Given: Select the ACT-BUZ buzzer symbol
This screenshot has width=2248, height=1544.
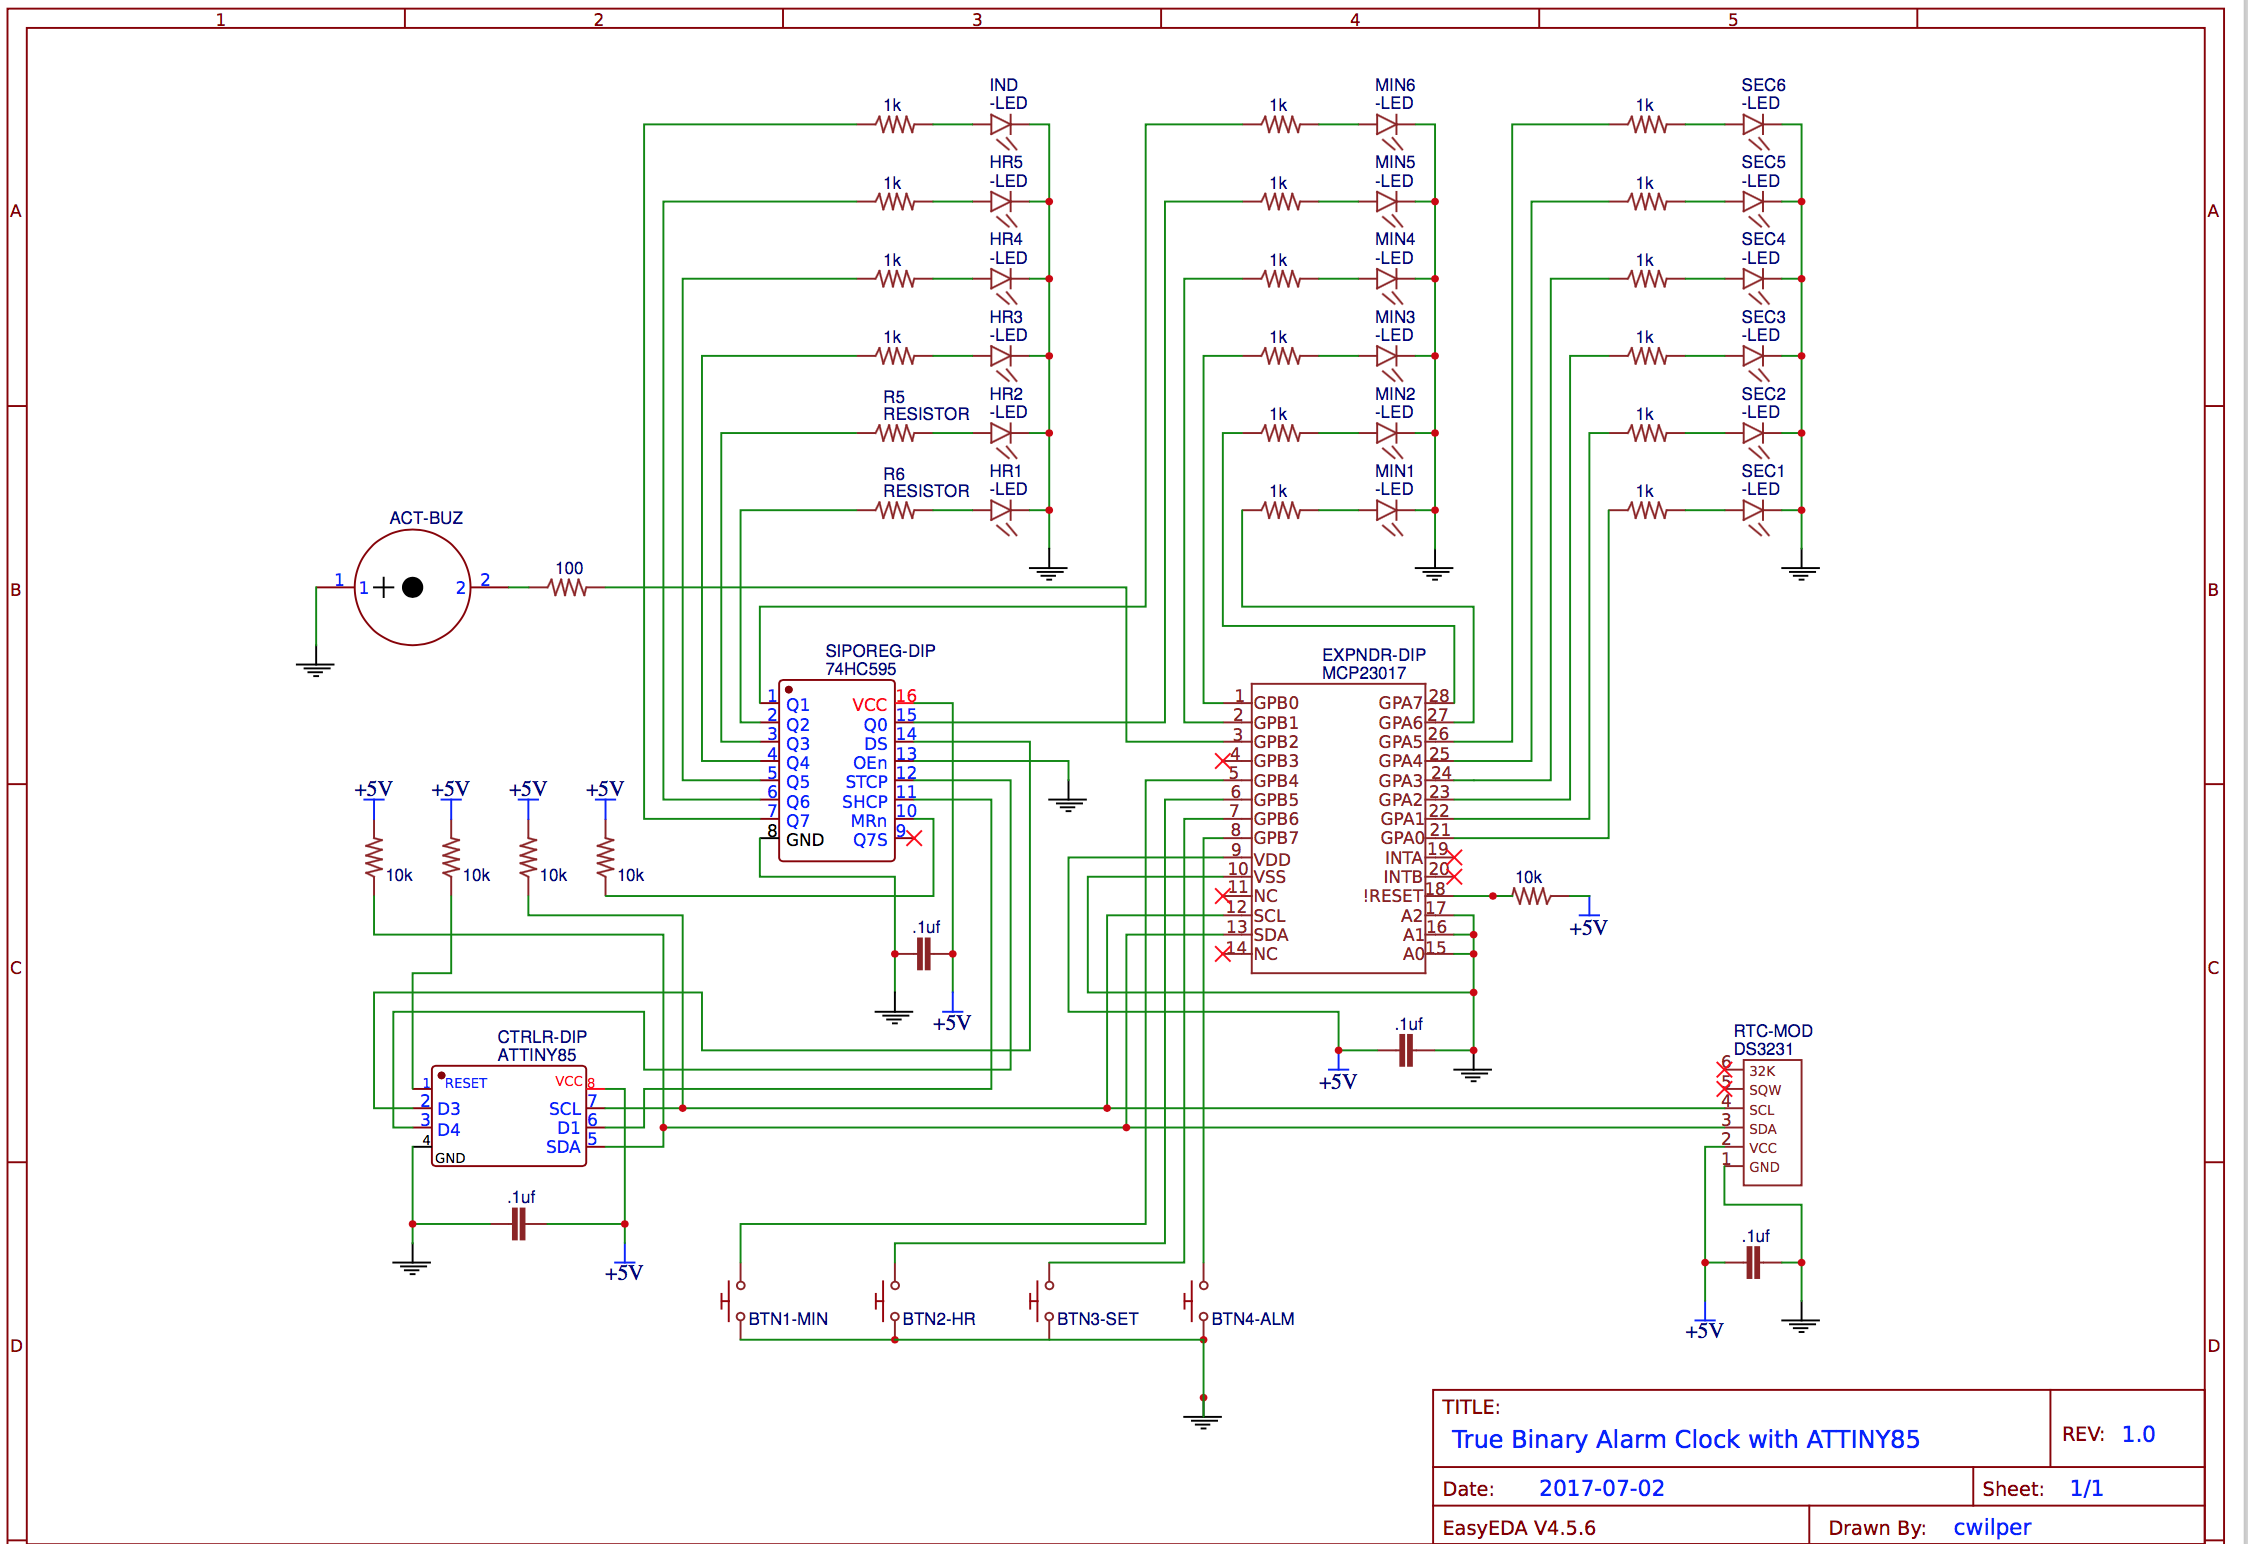Looking at the screenshot, I should (x=412, y=588).
